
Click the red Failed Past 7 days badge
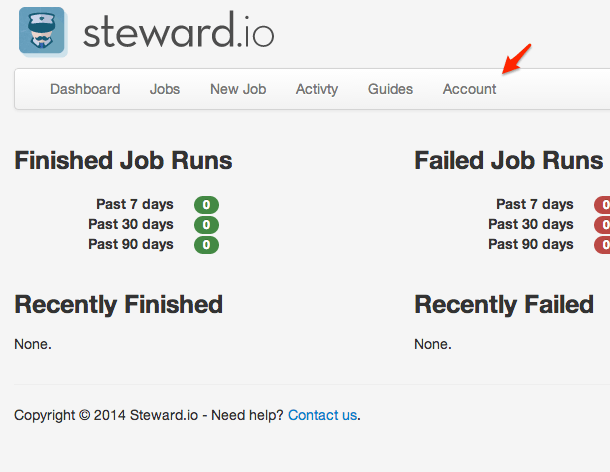[x=603, y=205]
